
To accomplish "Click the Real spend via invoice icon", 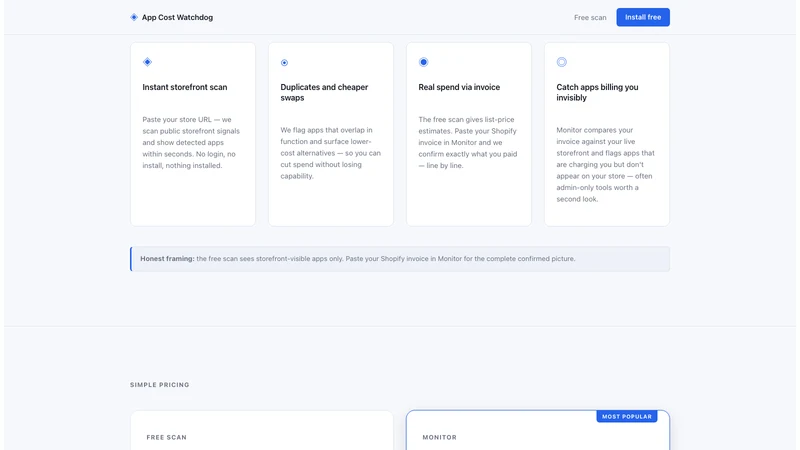I will pyautogui.click(x=423, y=62).
